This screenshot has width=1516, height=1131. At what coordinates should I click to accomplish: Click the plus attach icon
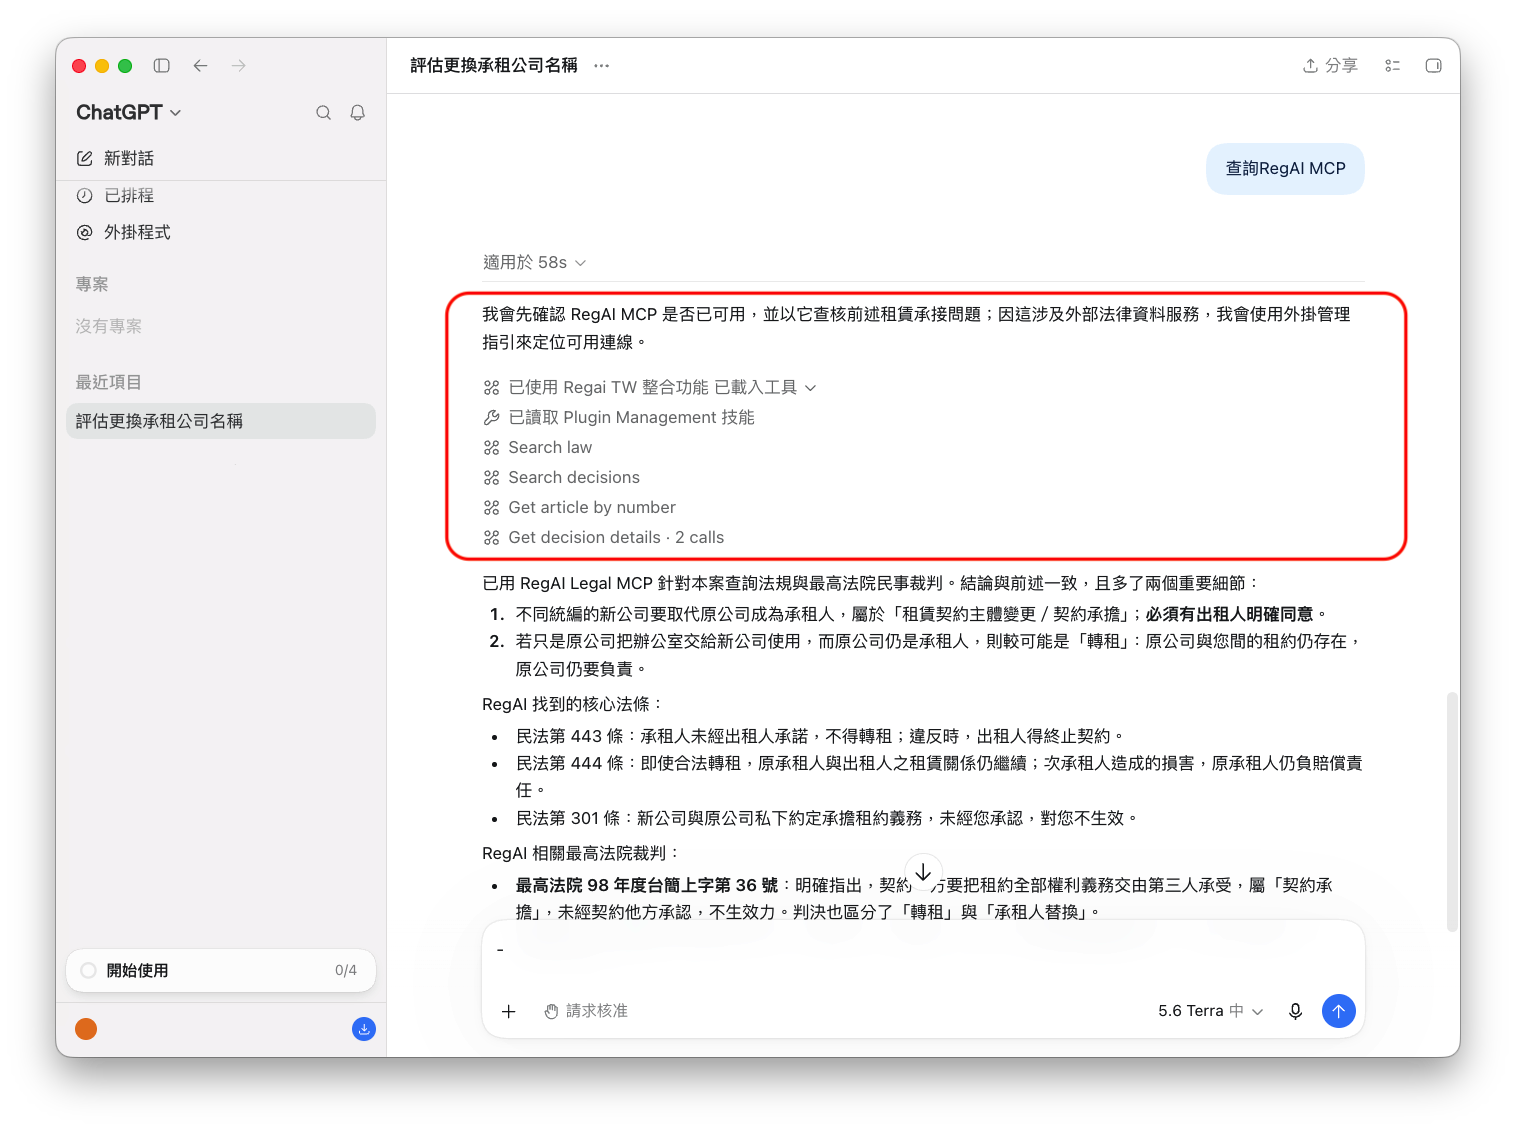(509, 1011)
